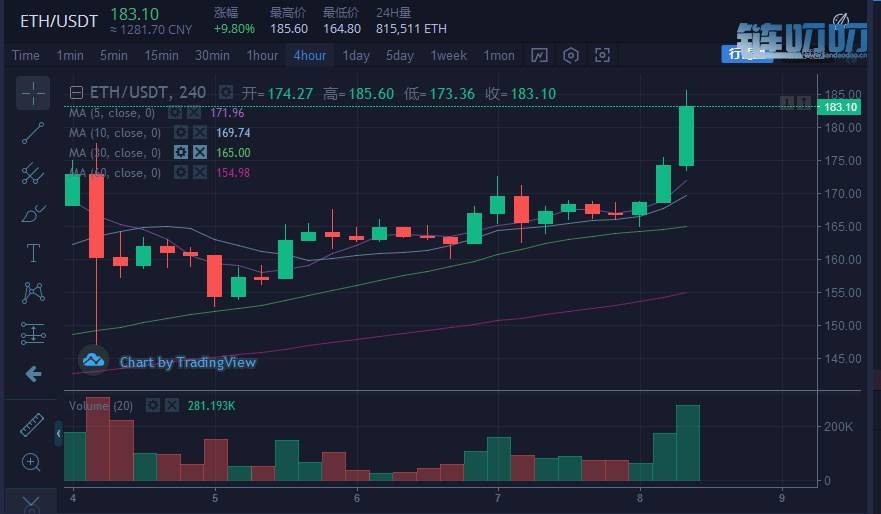Activate the zoom in magnifier tool
881x514 pixels.
31,462
